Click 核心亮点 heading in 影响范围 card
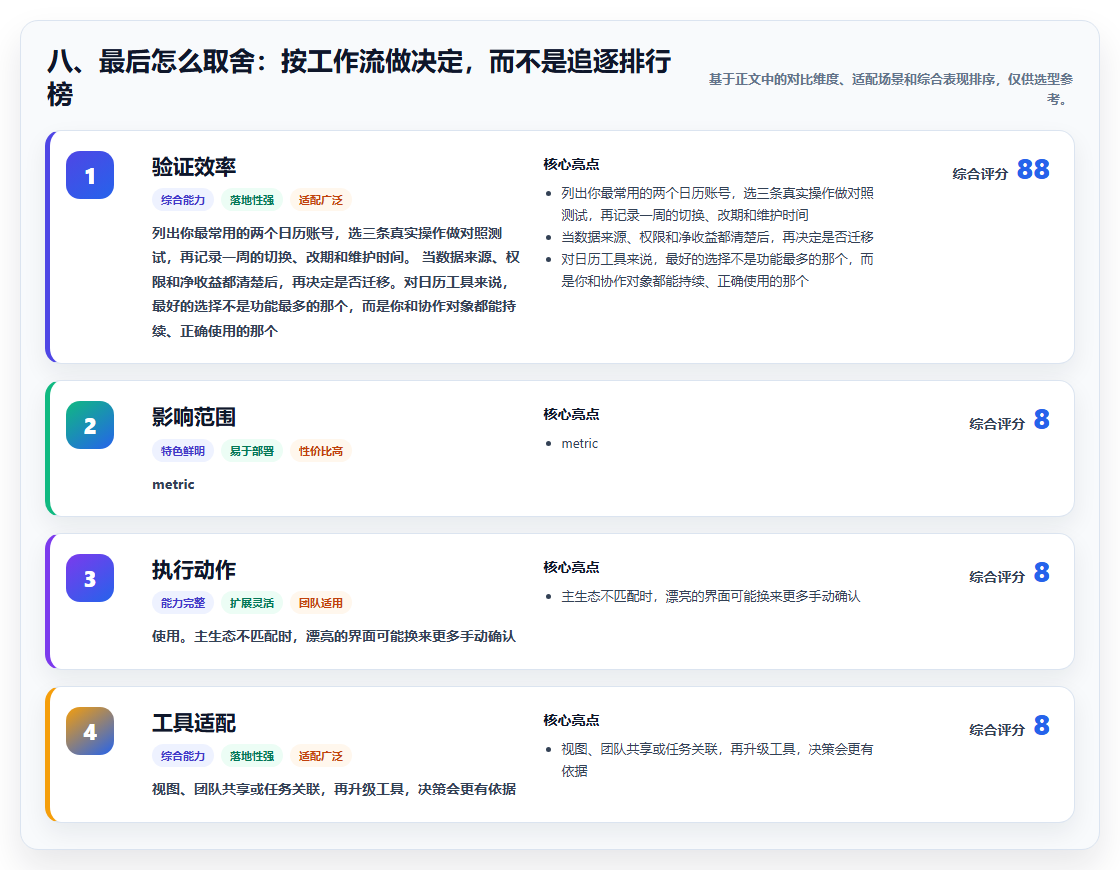Image resolution: width=1120 pixels, height=870 pixels. (571, 414)
